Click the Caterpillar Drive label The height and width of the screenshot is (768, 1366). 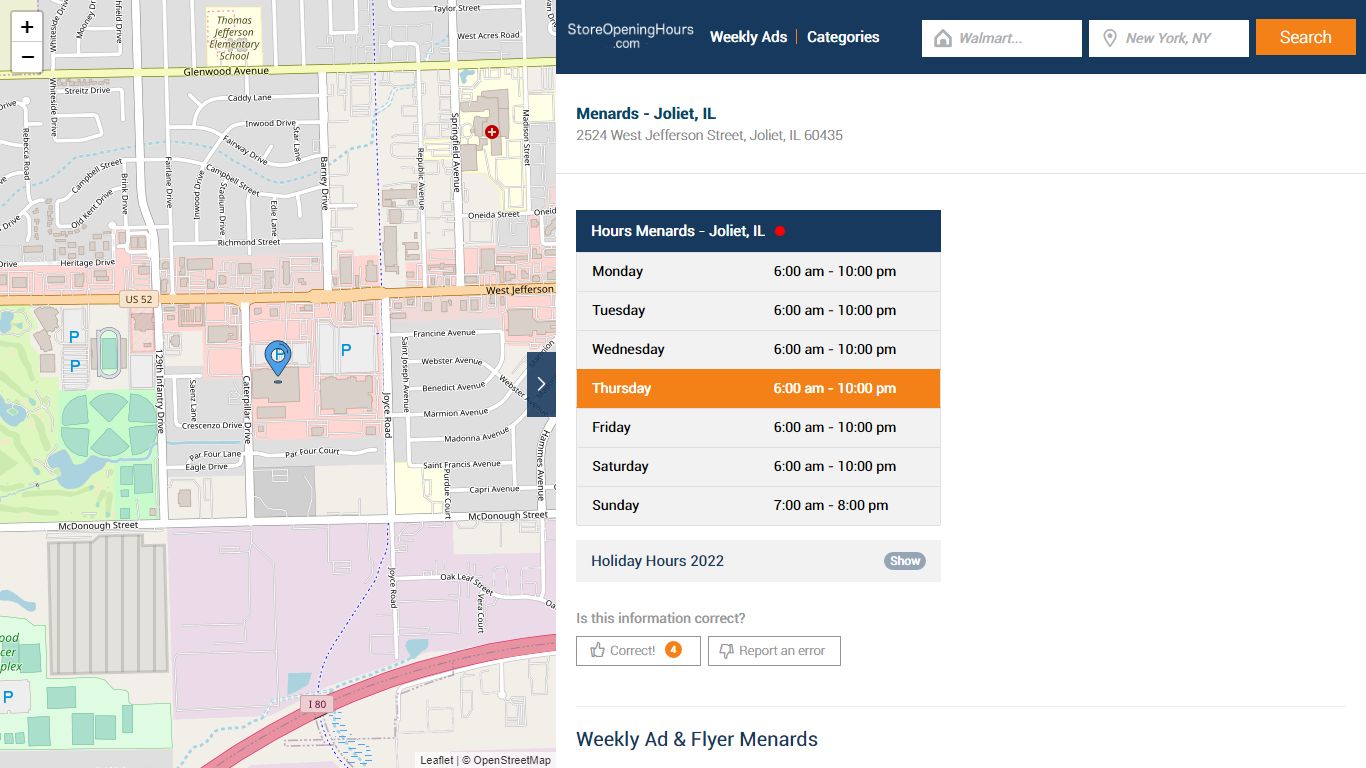[x=246, y=410]
